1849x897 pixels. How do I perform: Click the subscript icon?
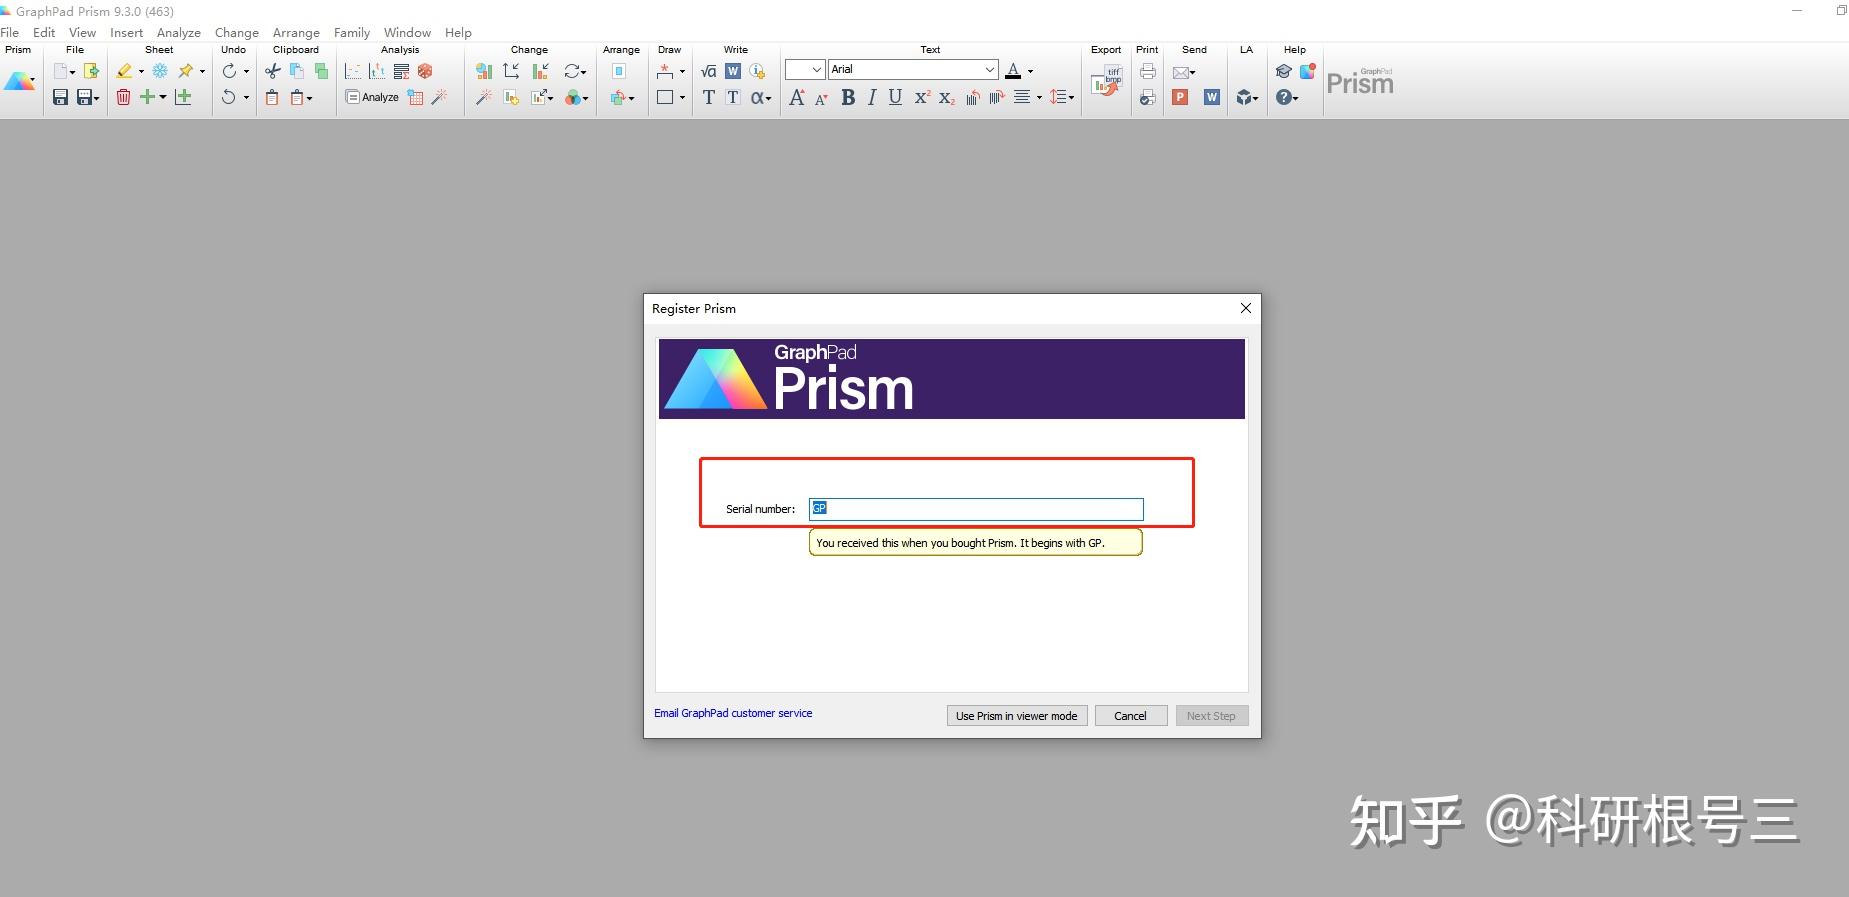point(946,97)
